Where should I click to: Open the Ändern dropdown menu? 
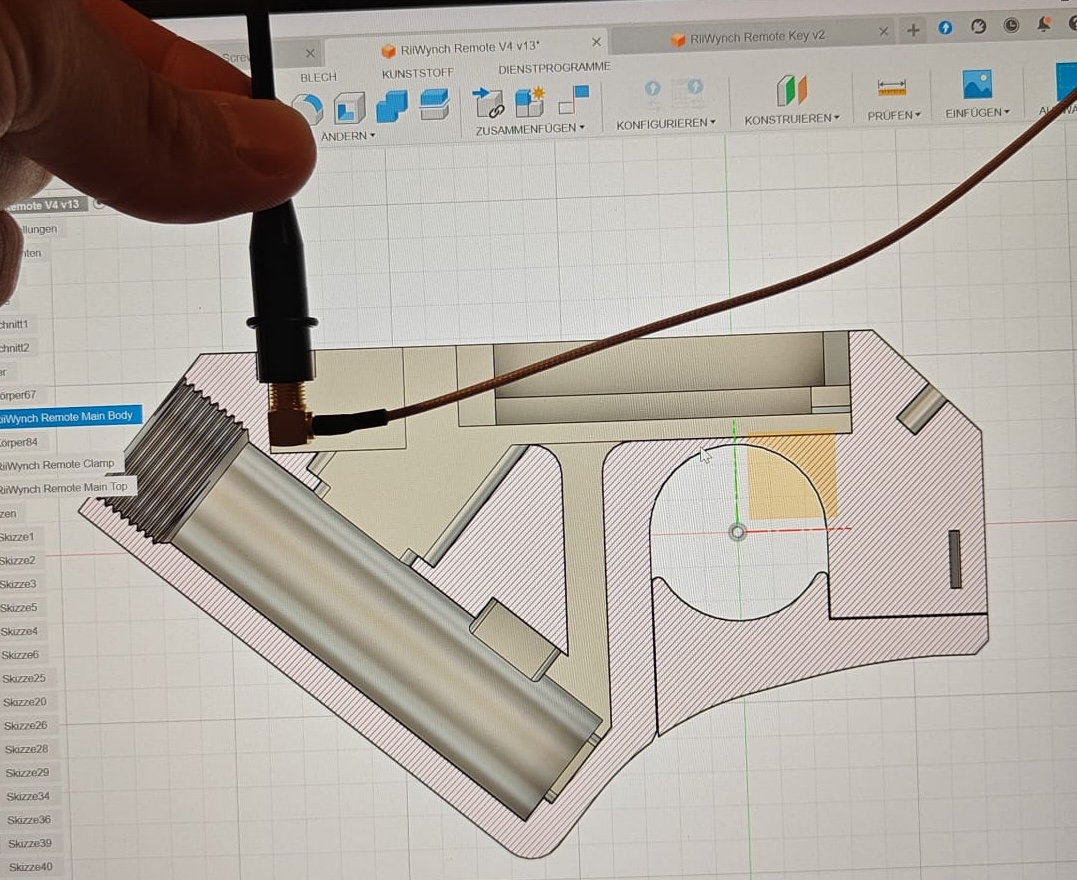tap(348, 136)
